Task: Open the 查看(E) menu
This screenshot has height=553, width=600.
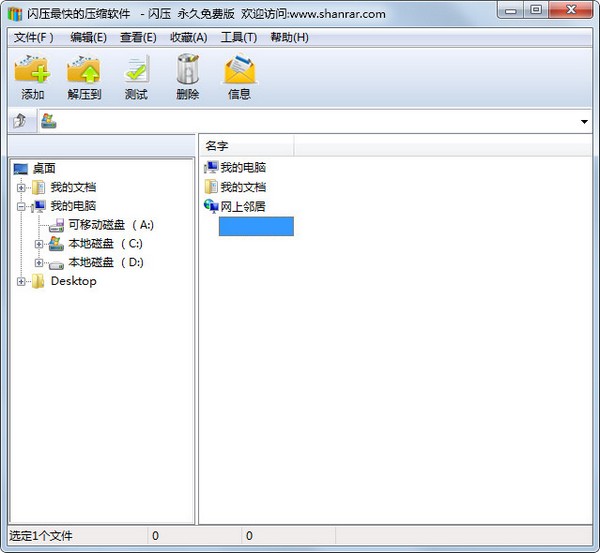Action: point(138,38)
